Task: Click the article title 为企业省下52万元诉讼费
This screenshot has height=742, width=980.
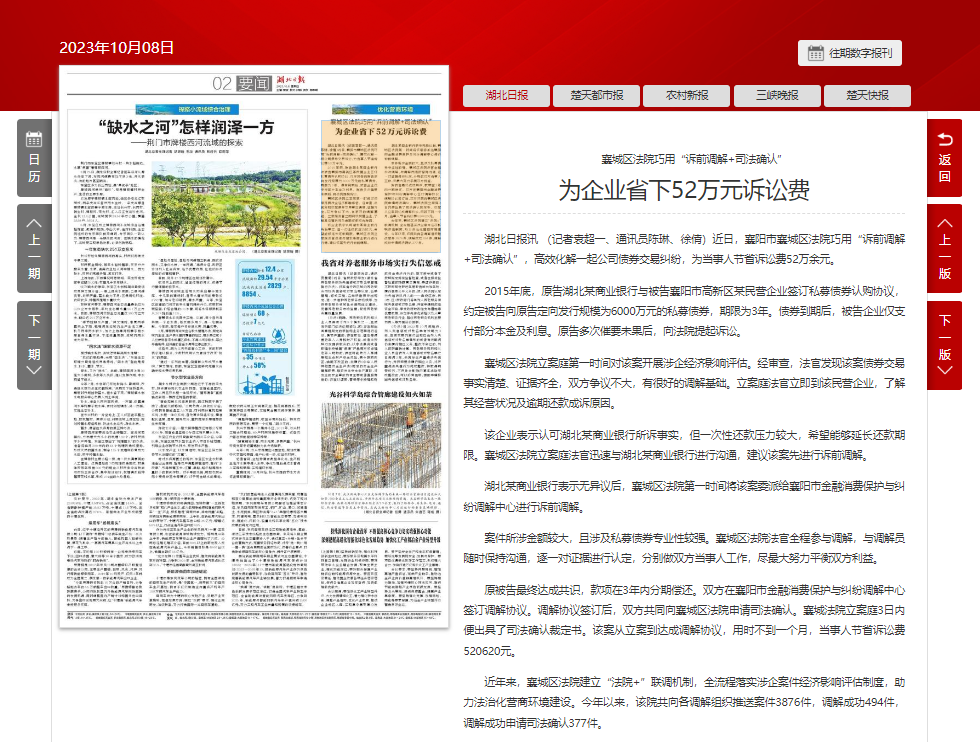Action: pyautogui.click(x=684, y=190)
